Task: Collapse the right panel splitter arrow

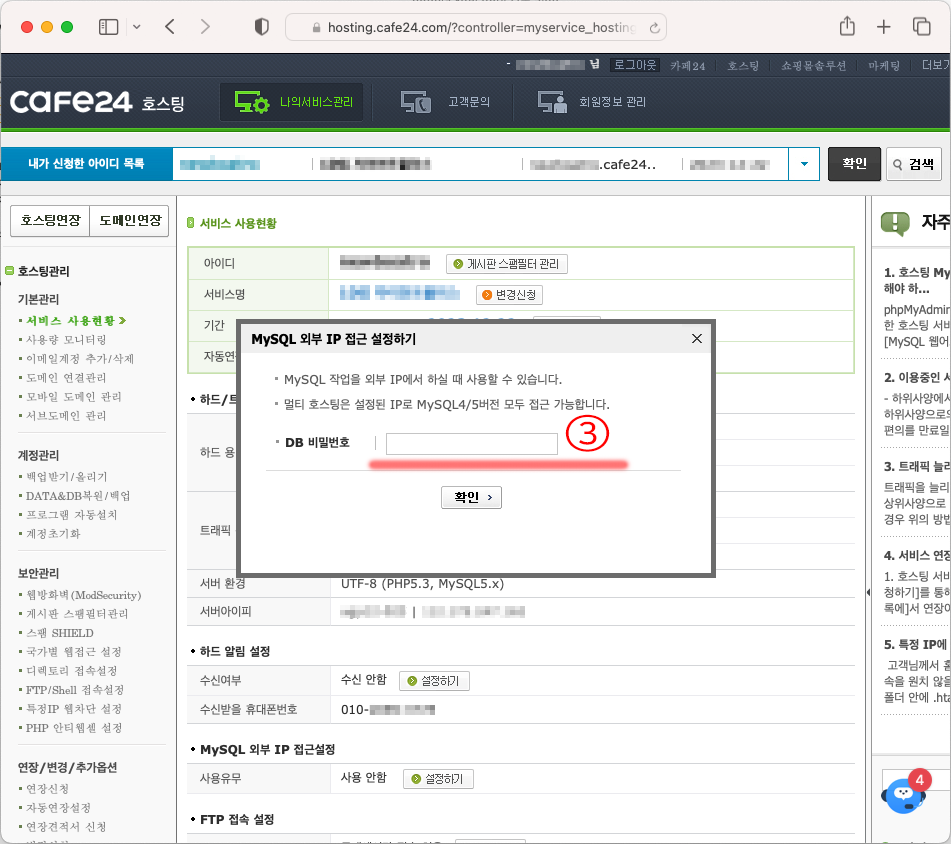Action: tap(867, 592)
